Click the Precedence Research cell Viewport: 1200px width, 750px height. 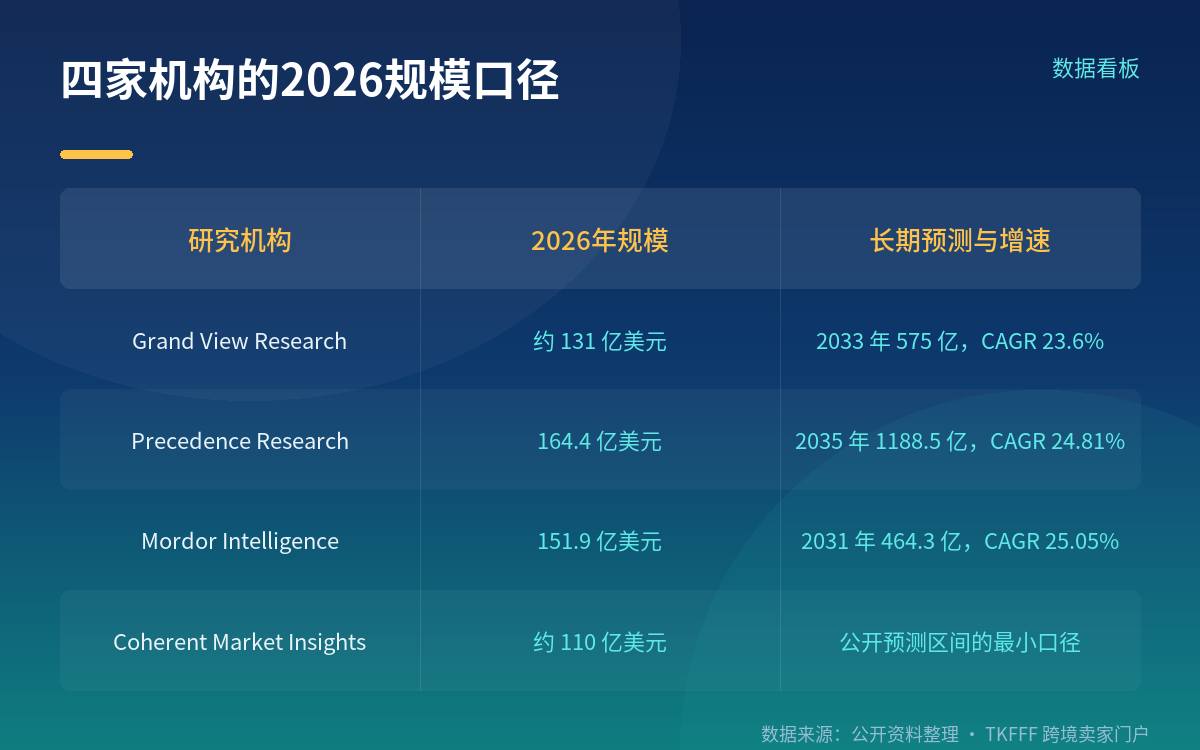[x=240, y=441]
